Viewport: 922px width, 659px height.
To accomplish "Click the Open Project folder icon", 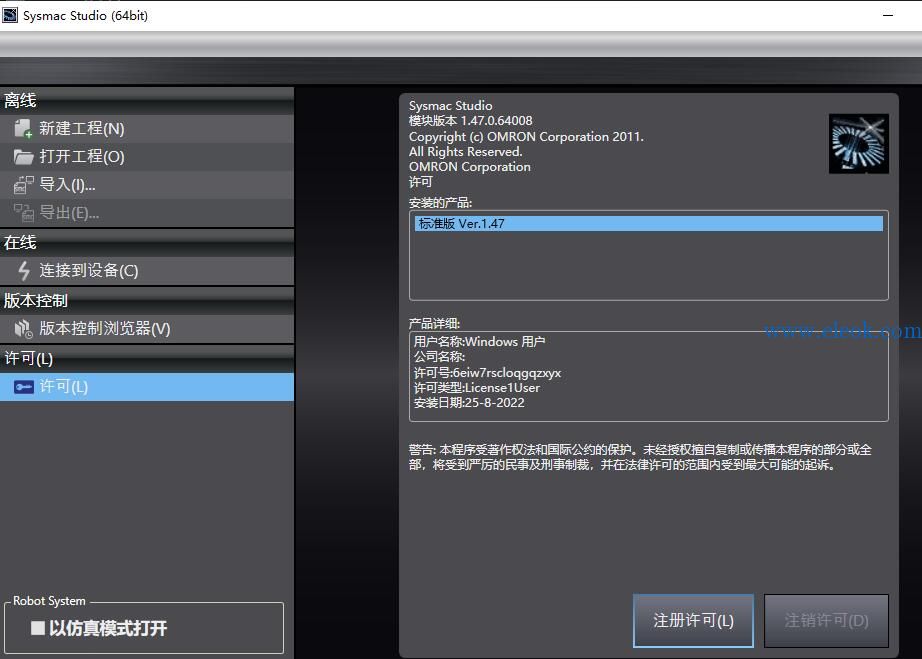I will point(23,157).
